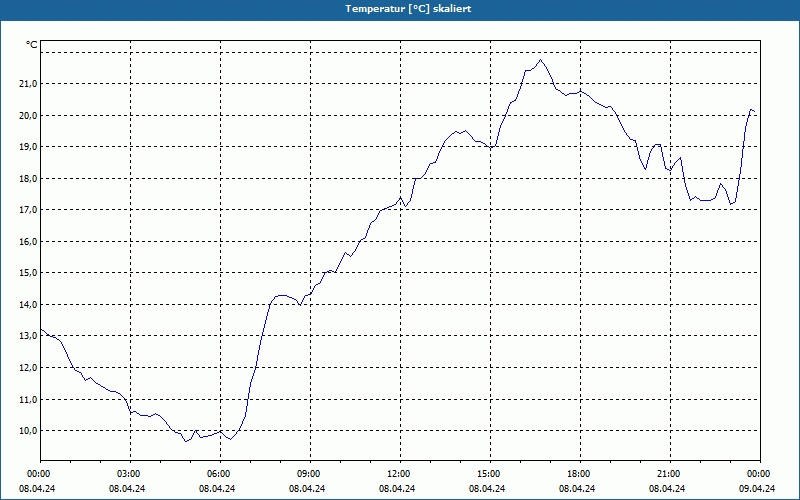The width and height of the screenshot is (800, 500).
Task: Click the "09.04.24" date label
Action: [757, 488]
